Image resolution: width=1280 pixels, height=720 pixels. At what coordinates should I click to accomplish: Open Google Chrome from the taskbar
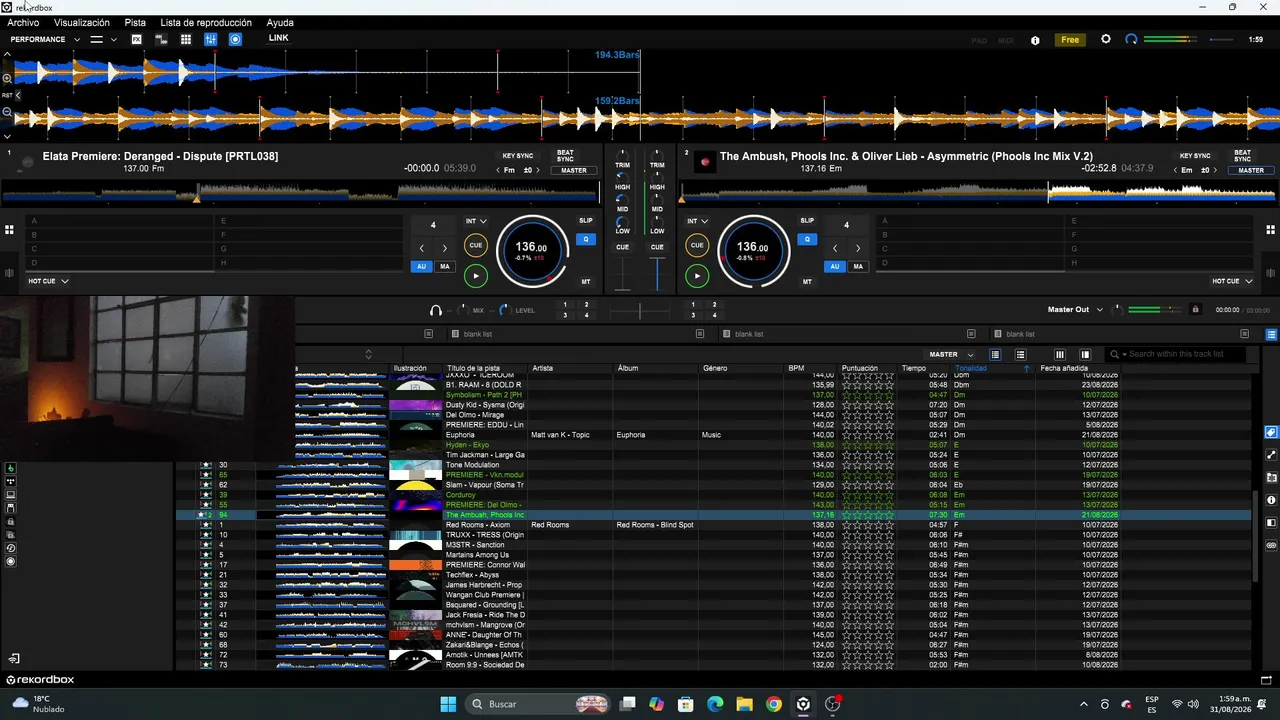774,704
